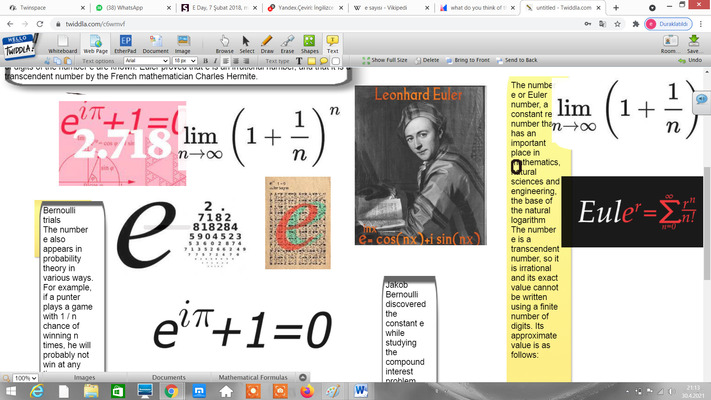The width and height of the screenshot is (711, 400).
Task: Click the zoom magnifier icon
Action: (x=6, y=378)
